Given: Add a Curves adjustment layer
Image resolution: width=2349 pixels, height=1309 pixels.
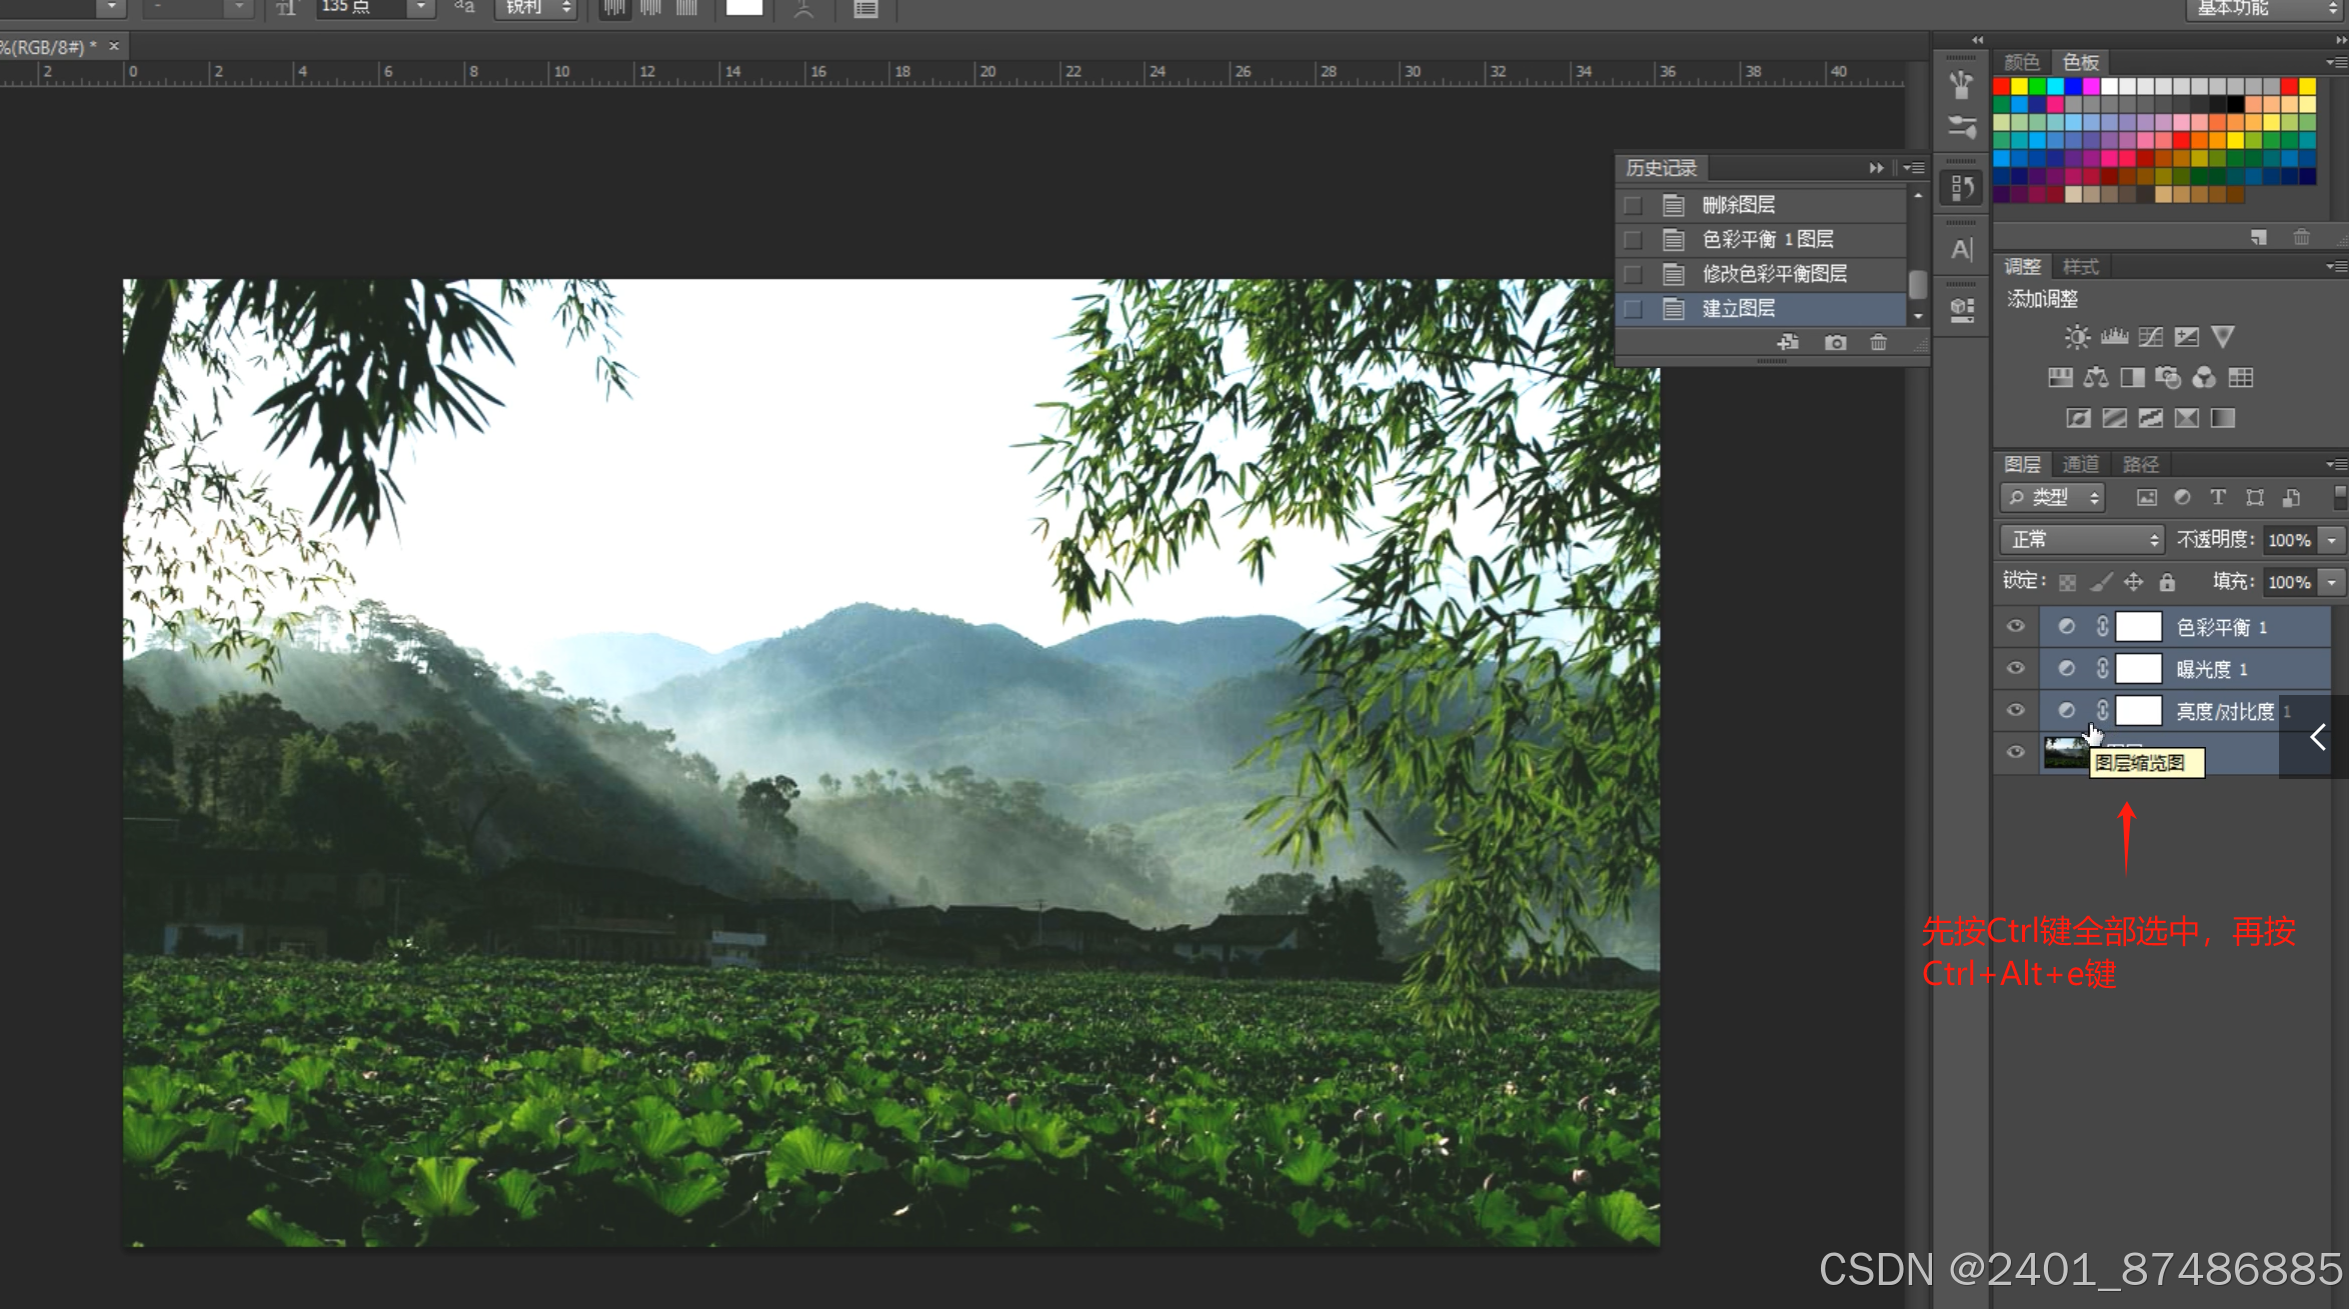Looking at the screenshot, I should [x=2150, y=337].
